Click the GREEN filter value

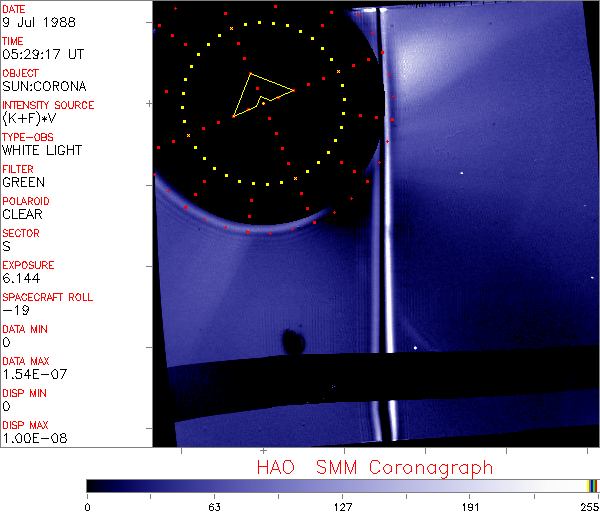pyautogui.click(x=23, y=183)
